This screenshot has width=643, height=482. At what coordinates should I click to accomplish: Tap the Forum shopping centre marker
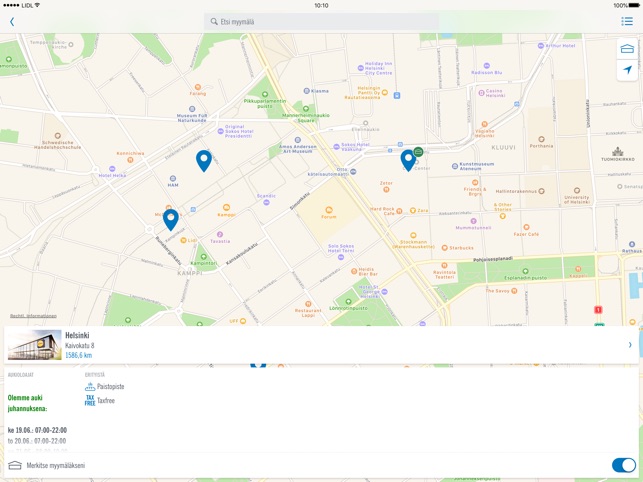point(328,210)
